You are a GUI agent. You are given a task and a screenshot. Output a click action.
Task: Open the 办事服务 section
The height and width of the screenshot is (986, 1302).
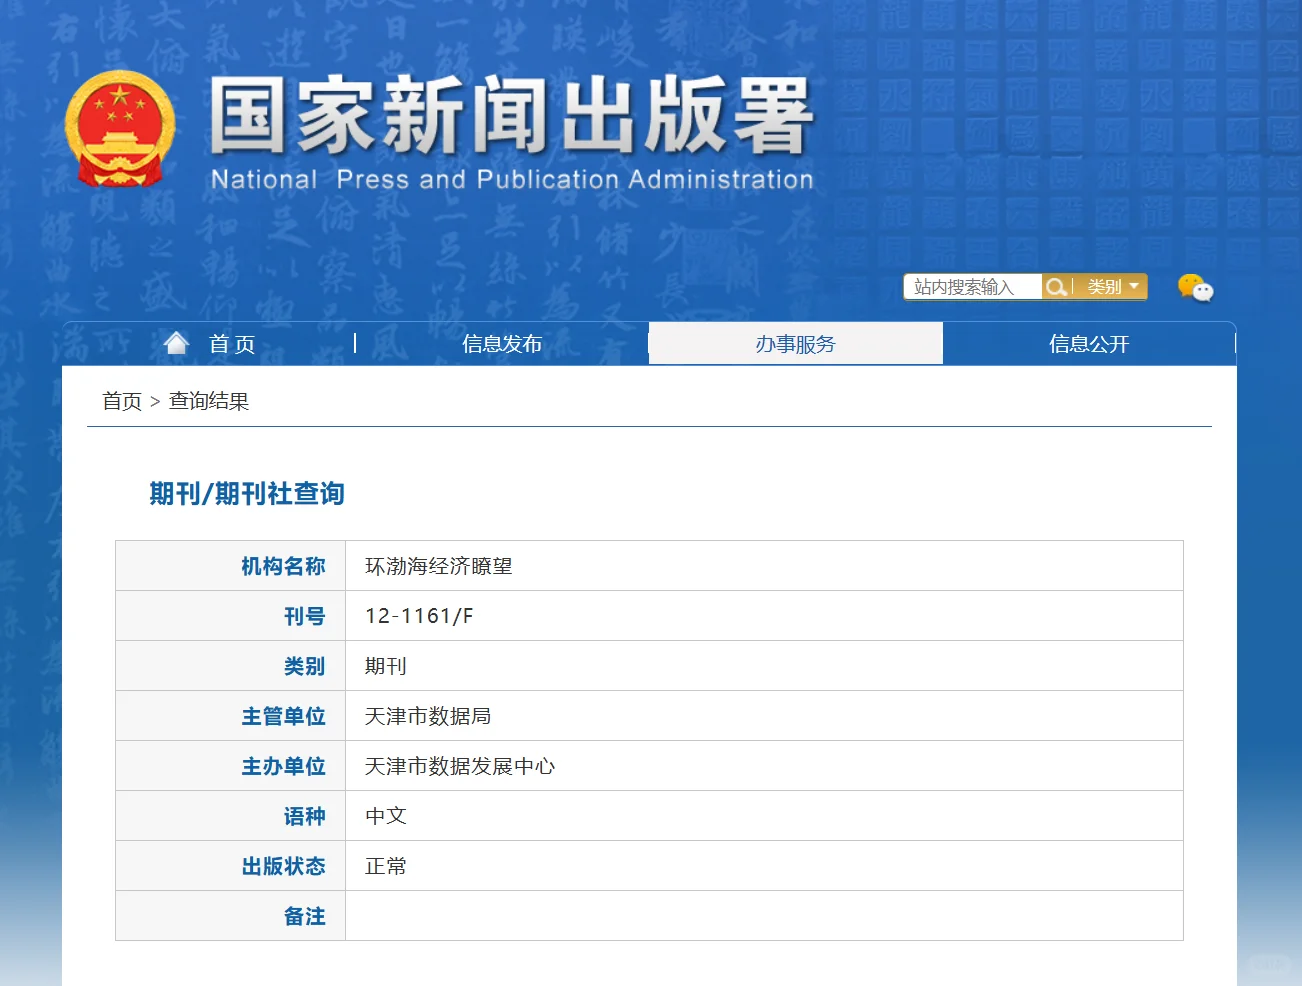click(x=795, y=343)
